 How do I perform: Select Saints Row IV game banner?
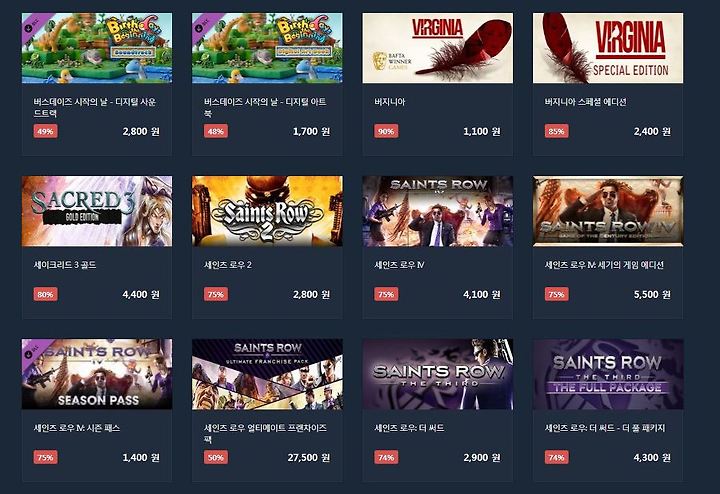coord(438,211)
